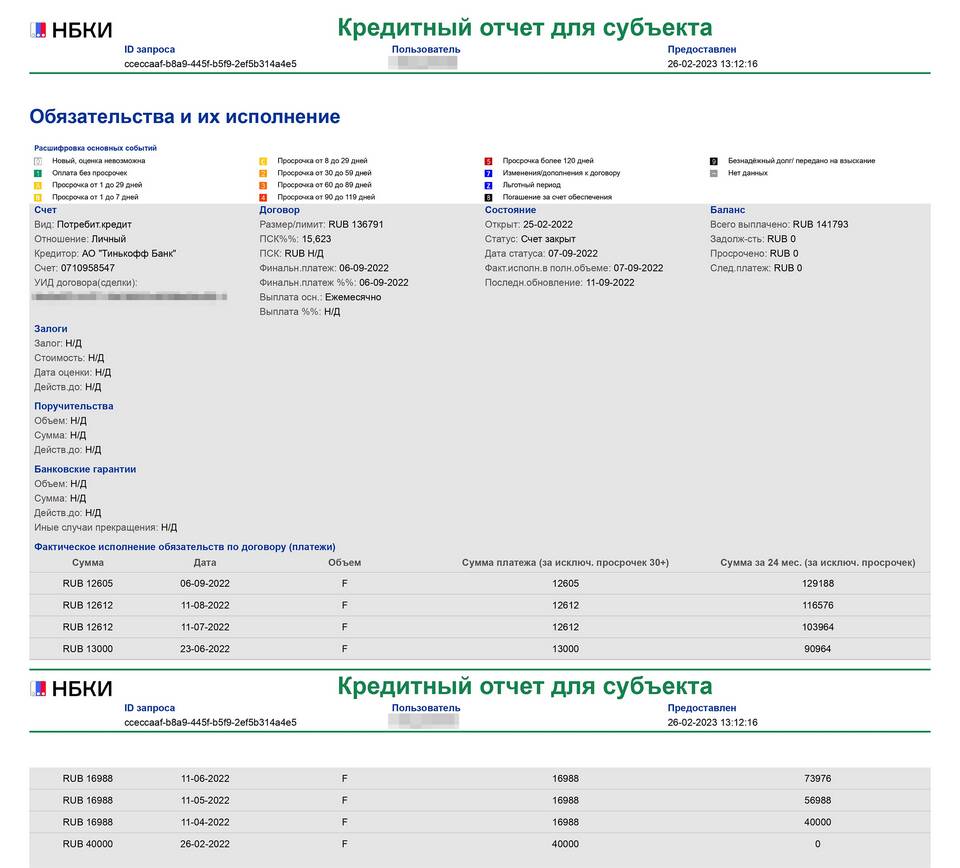The width and height of the screenshot is (960, 868).
Task: Click the 'Залоги' section header
Action: click(x=51, y=328)
